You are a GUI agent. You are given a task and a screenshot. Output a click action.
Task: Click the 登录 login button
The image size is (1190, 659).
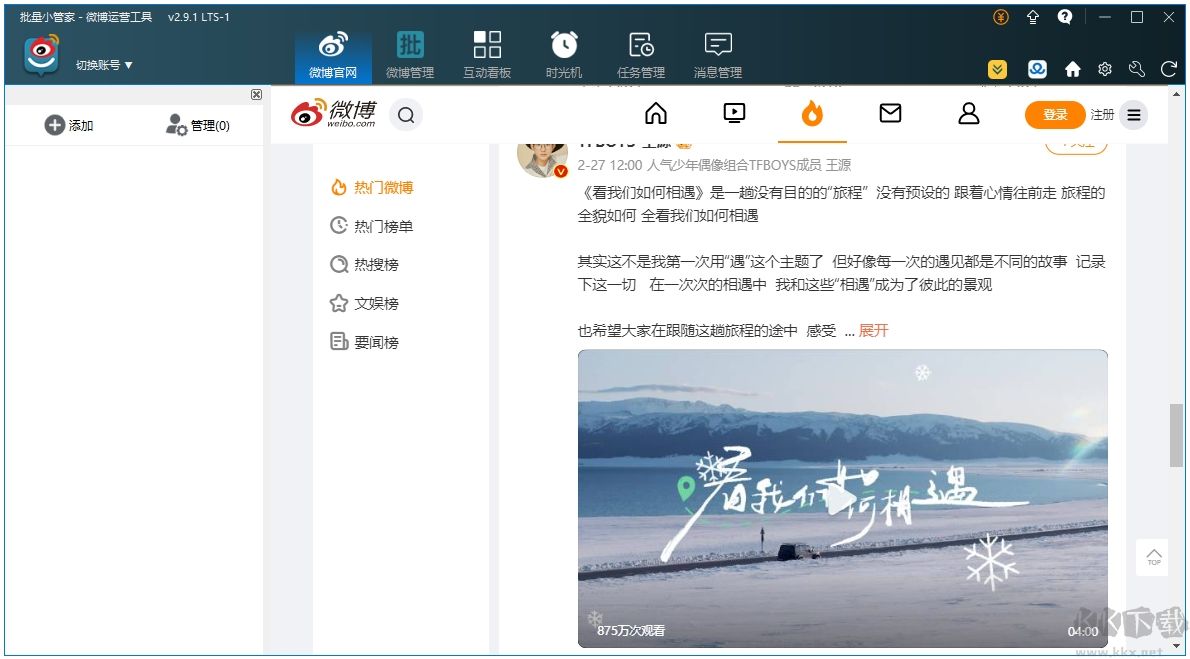[x=1053, y=114]
